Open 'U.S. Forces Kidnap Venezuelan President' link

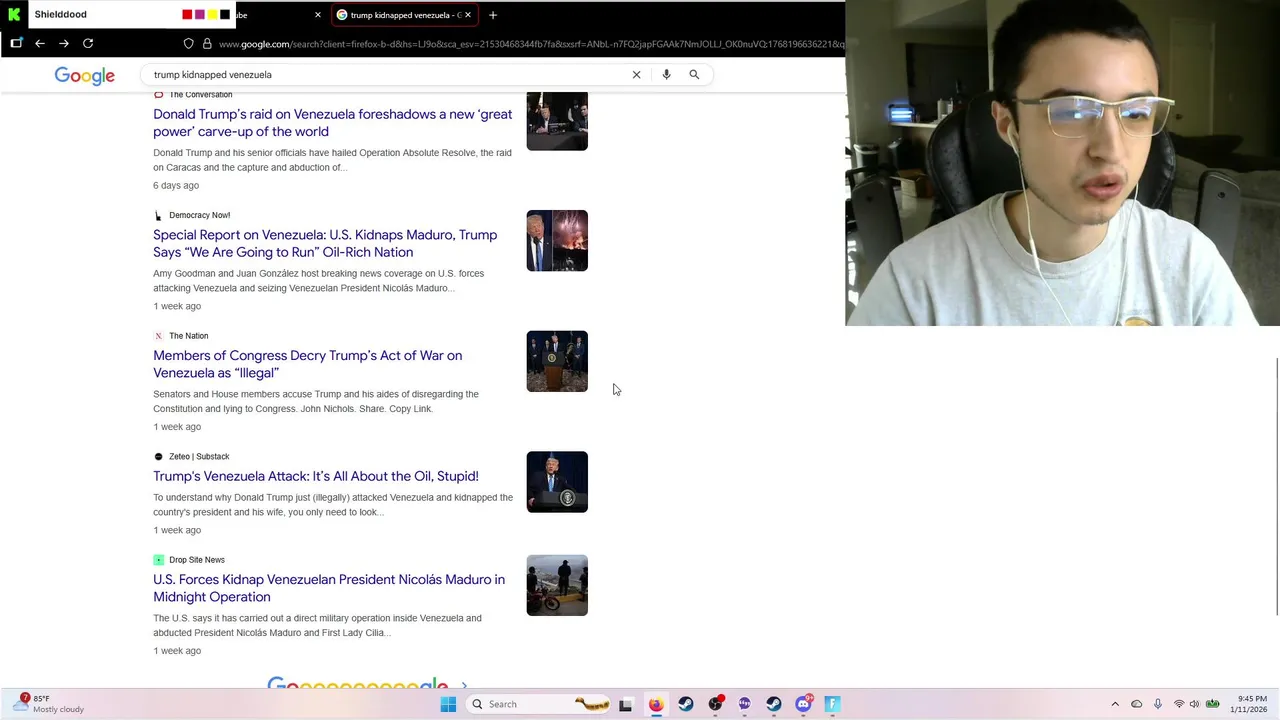[x=329, y=588]
